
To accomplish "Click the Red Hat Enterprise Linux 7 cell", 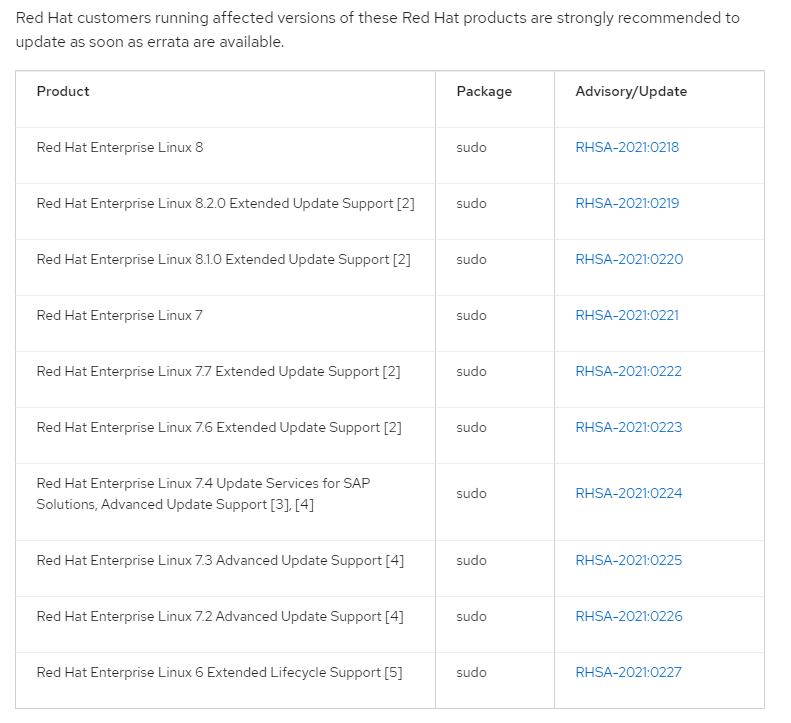I will tap(120, 315).
